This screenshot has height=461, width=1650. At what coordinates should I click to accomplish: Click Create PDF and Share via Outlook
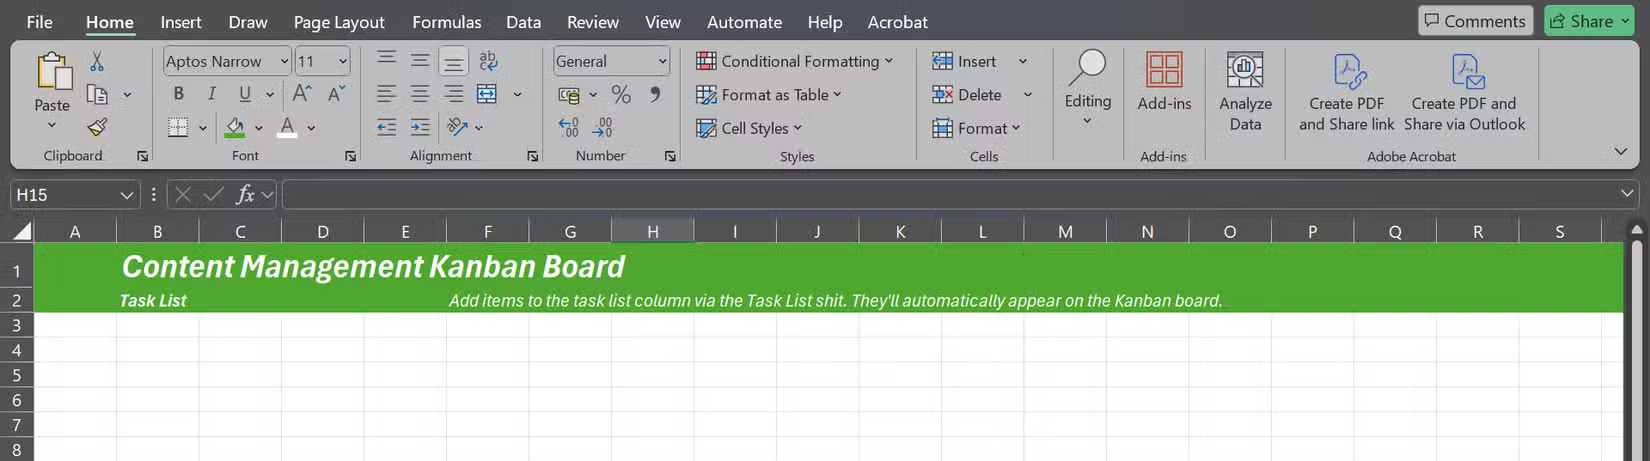[x=1464, y=91]
